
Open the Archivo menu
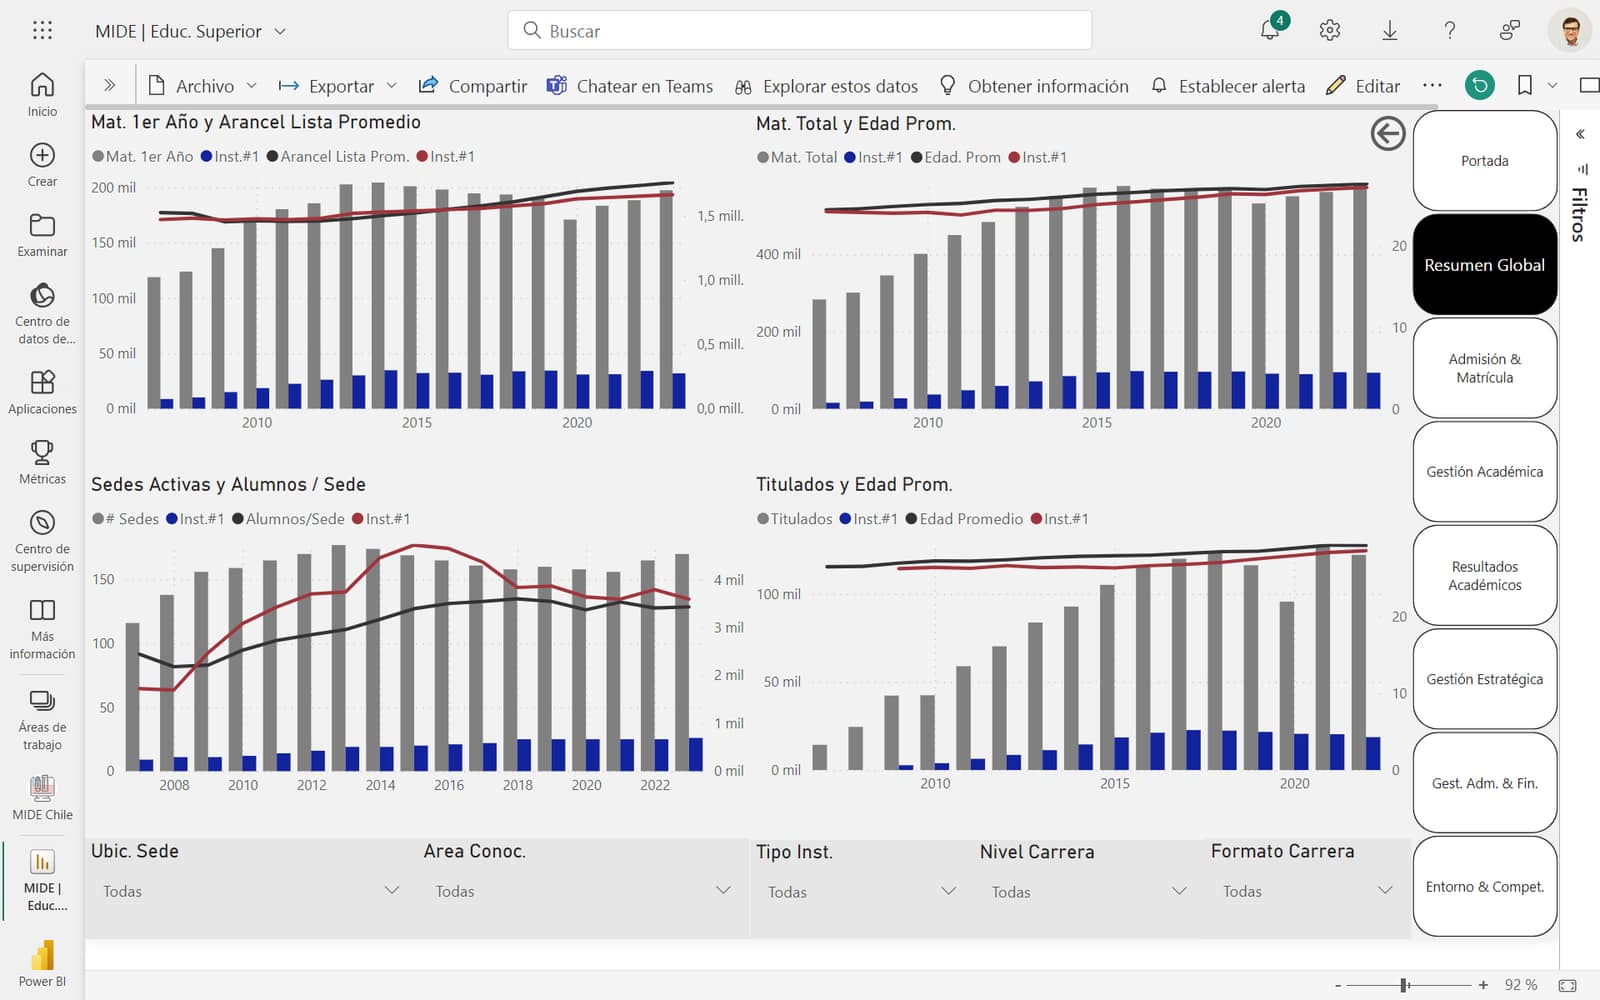[203, 86]
